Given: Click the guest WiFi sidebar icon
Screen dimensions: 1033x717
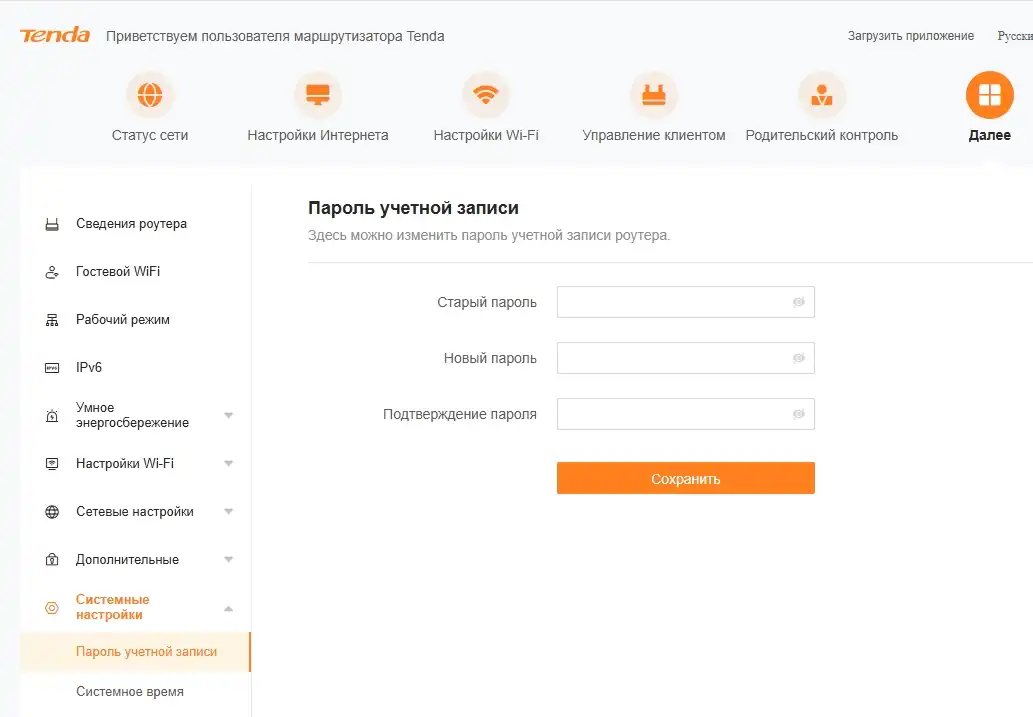Looking at the screenshot, I should [52, 271].
